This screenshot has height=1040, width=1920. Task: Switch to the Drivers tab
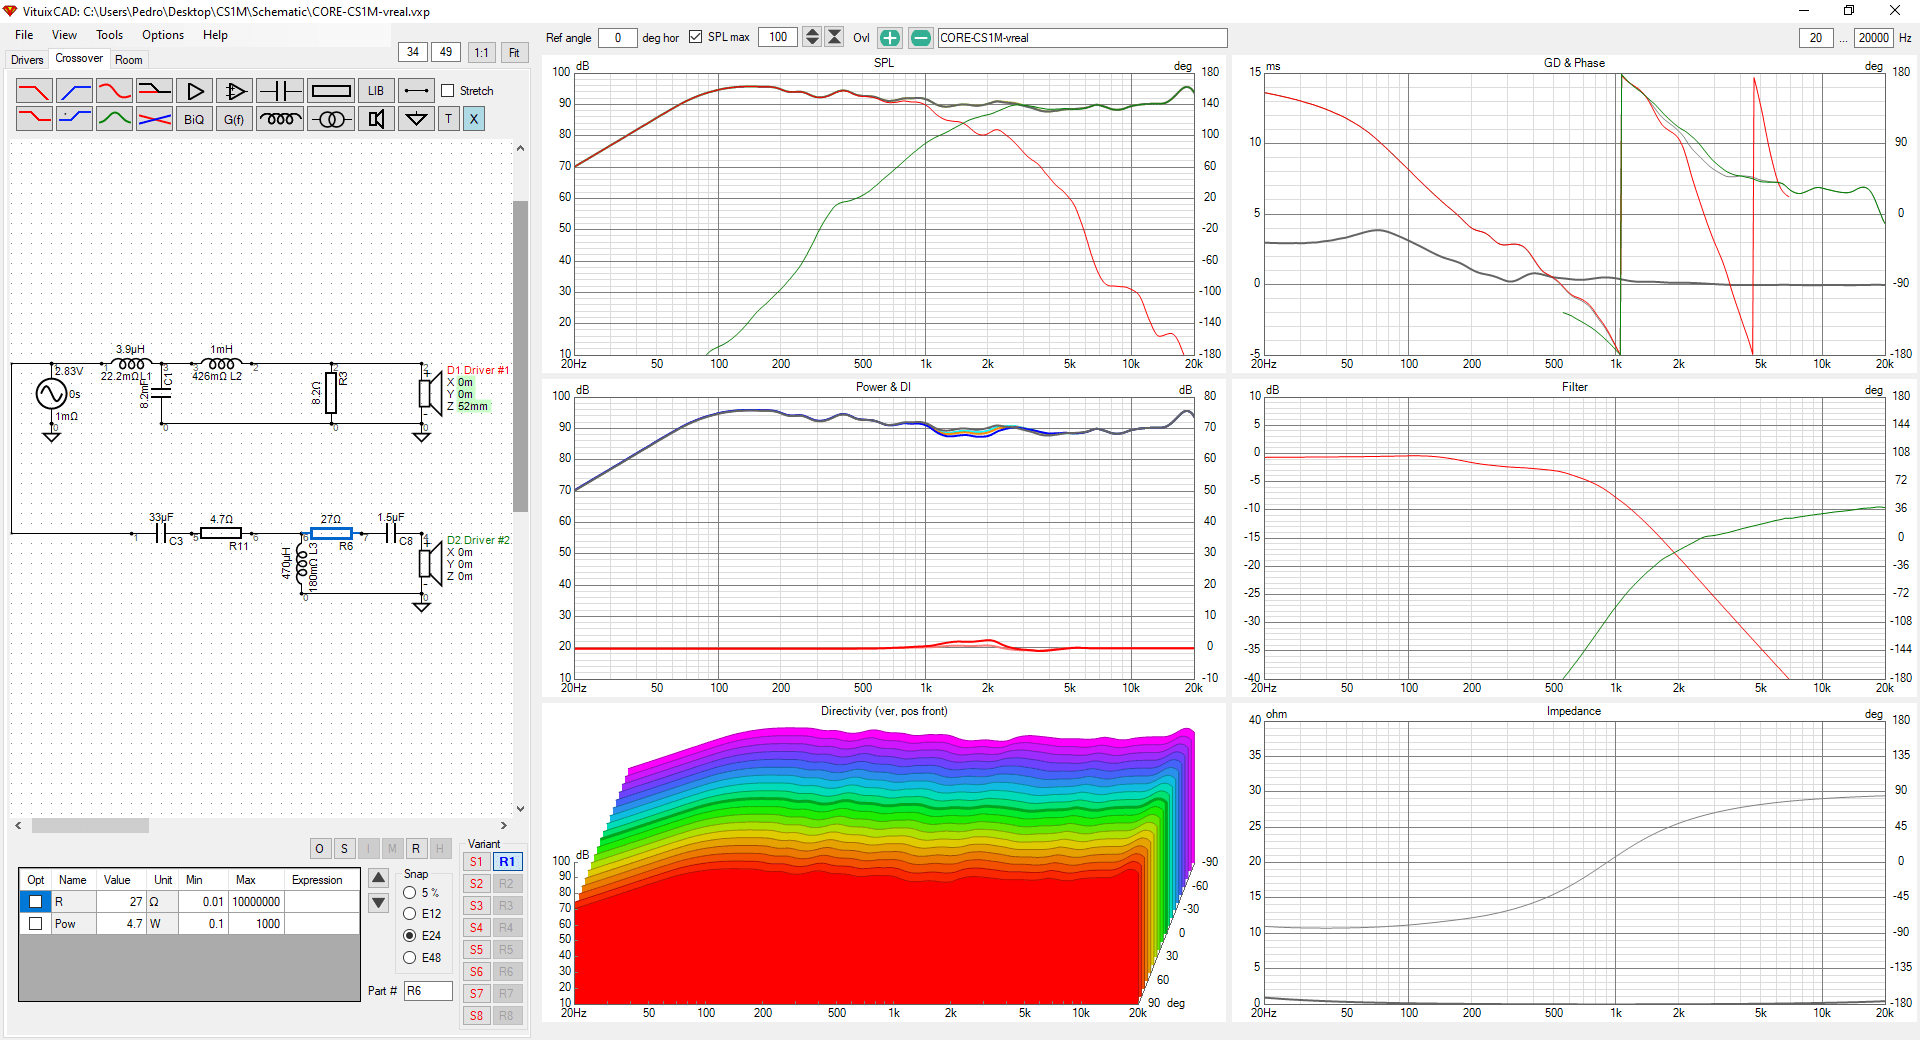pos(27,60)
